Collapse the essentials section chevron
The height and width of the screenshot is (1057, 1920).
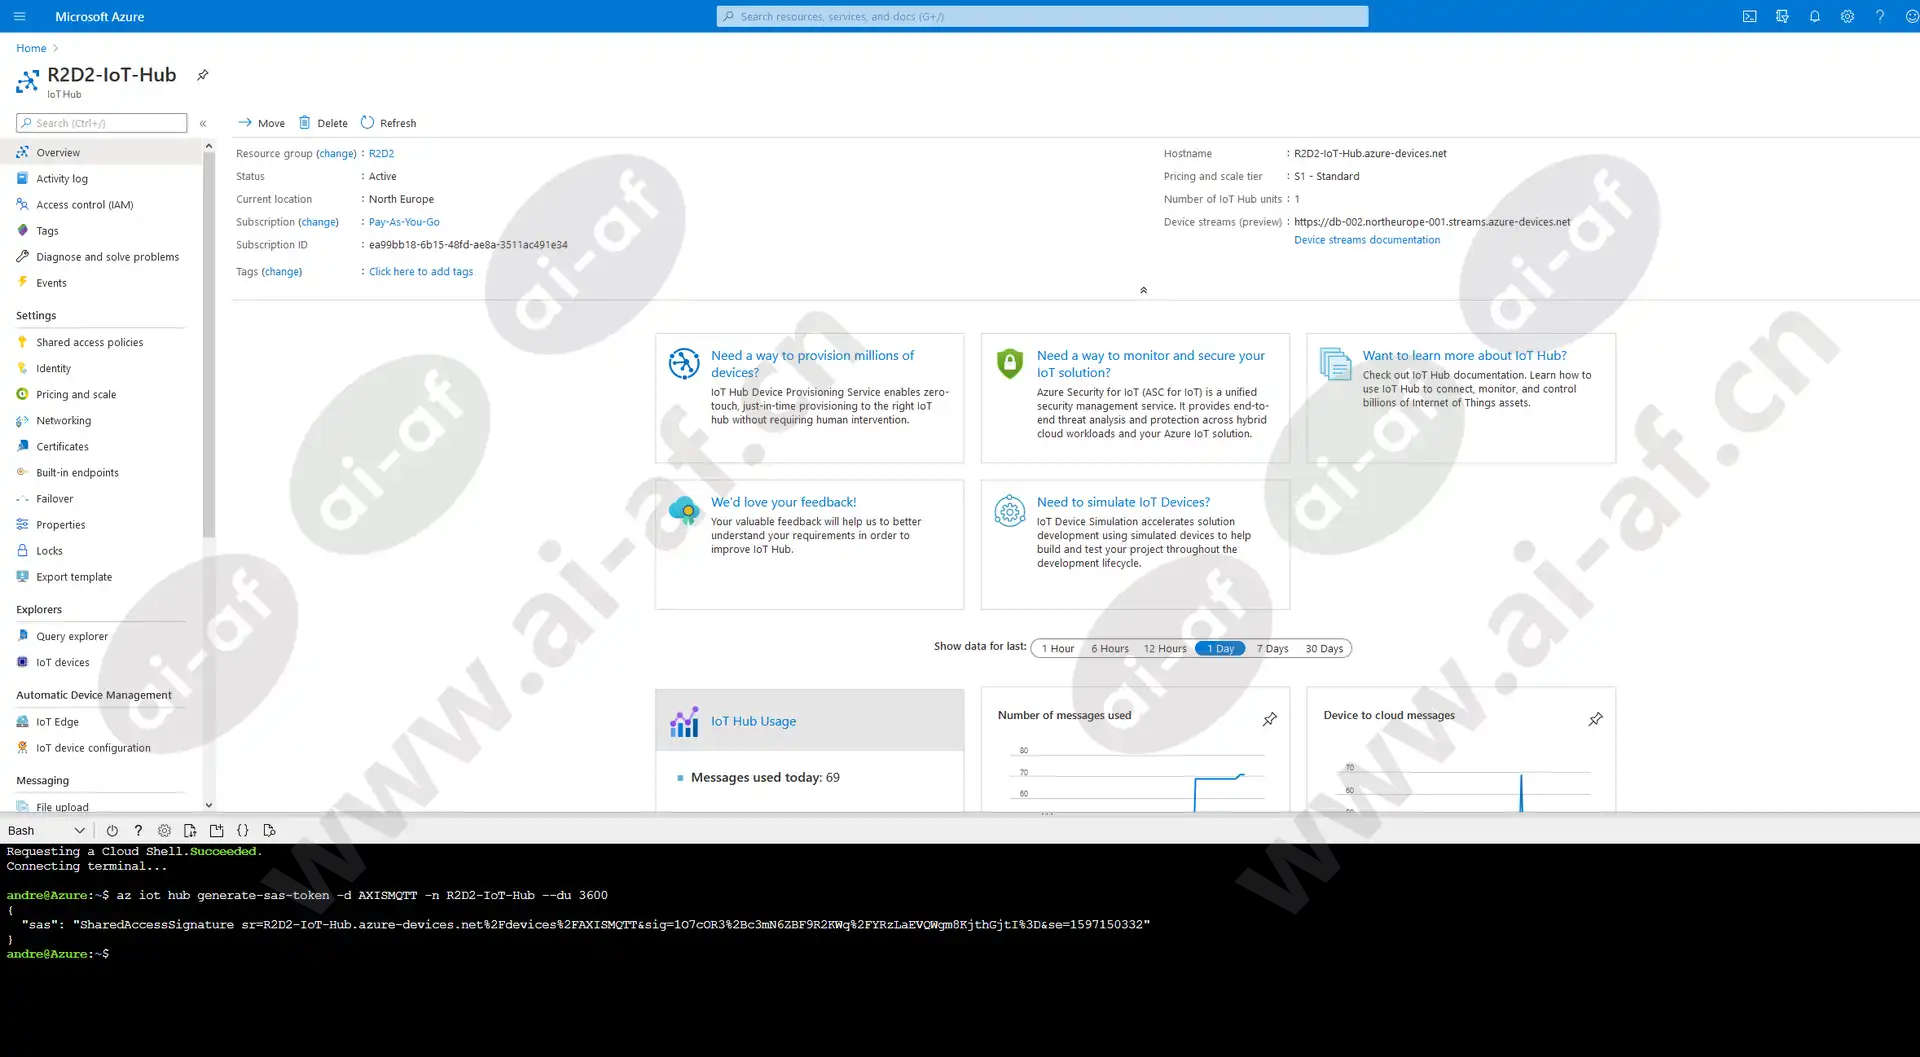1143,290
